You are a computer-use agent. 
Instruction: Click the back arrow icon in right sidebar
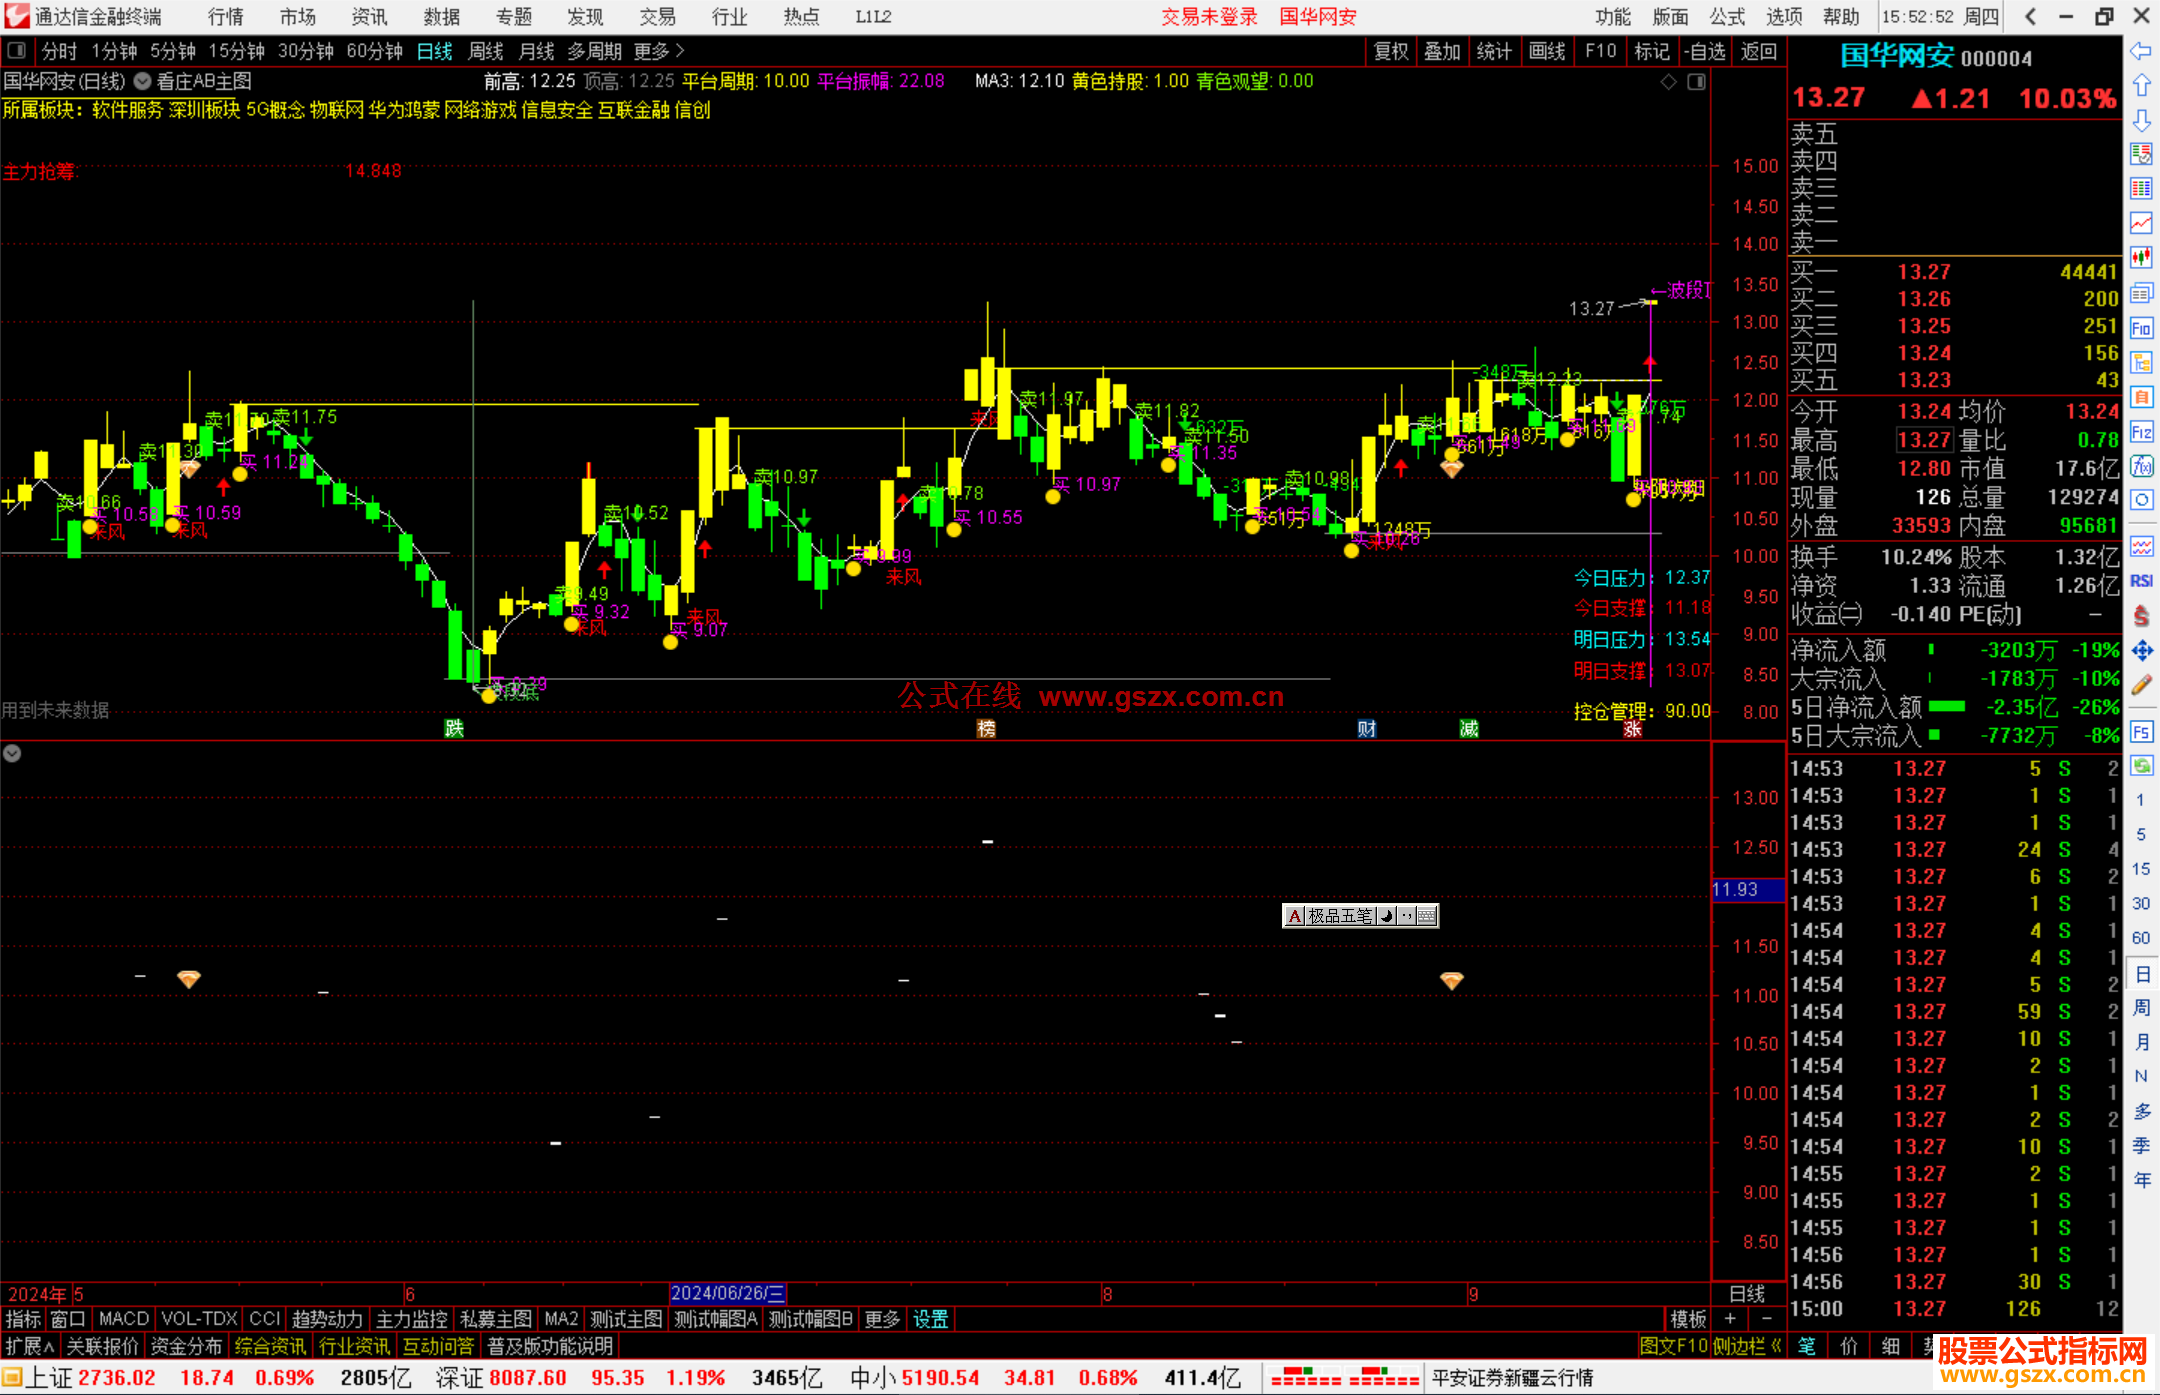(2141, 51)
